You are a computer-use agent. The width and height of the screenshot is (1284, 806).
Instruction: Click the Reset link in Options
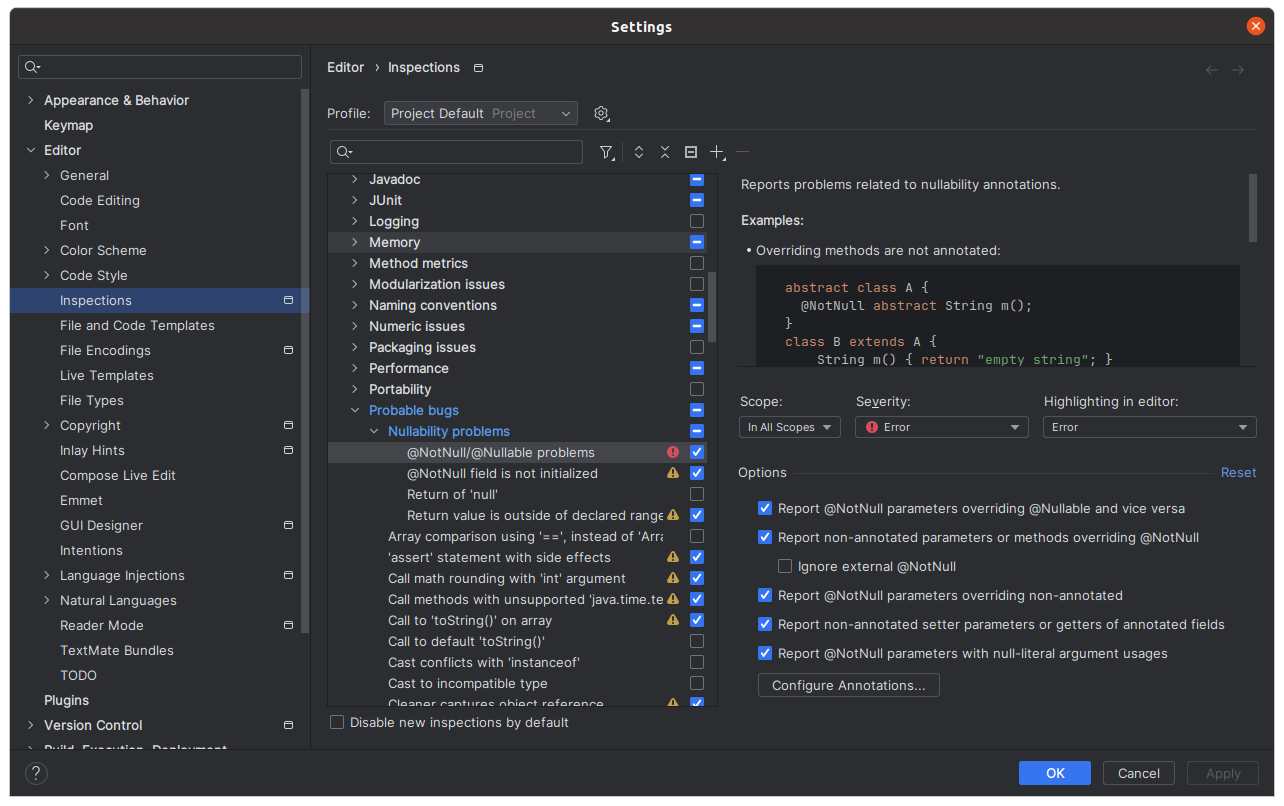click(1238, 472)
